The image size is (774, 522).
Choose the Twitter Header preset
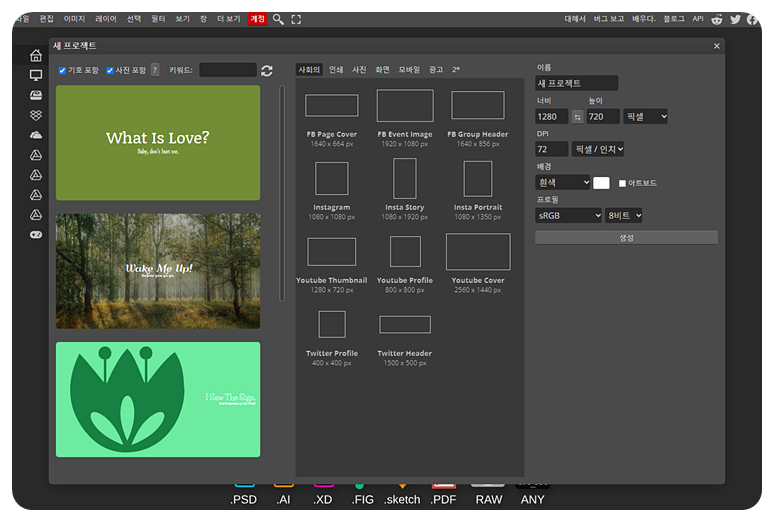pos(405,340)
